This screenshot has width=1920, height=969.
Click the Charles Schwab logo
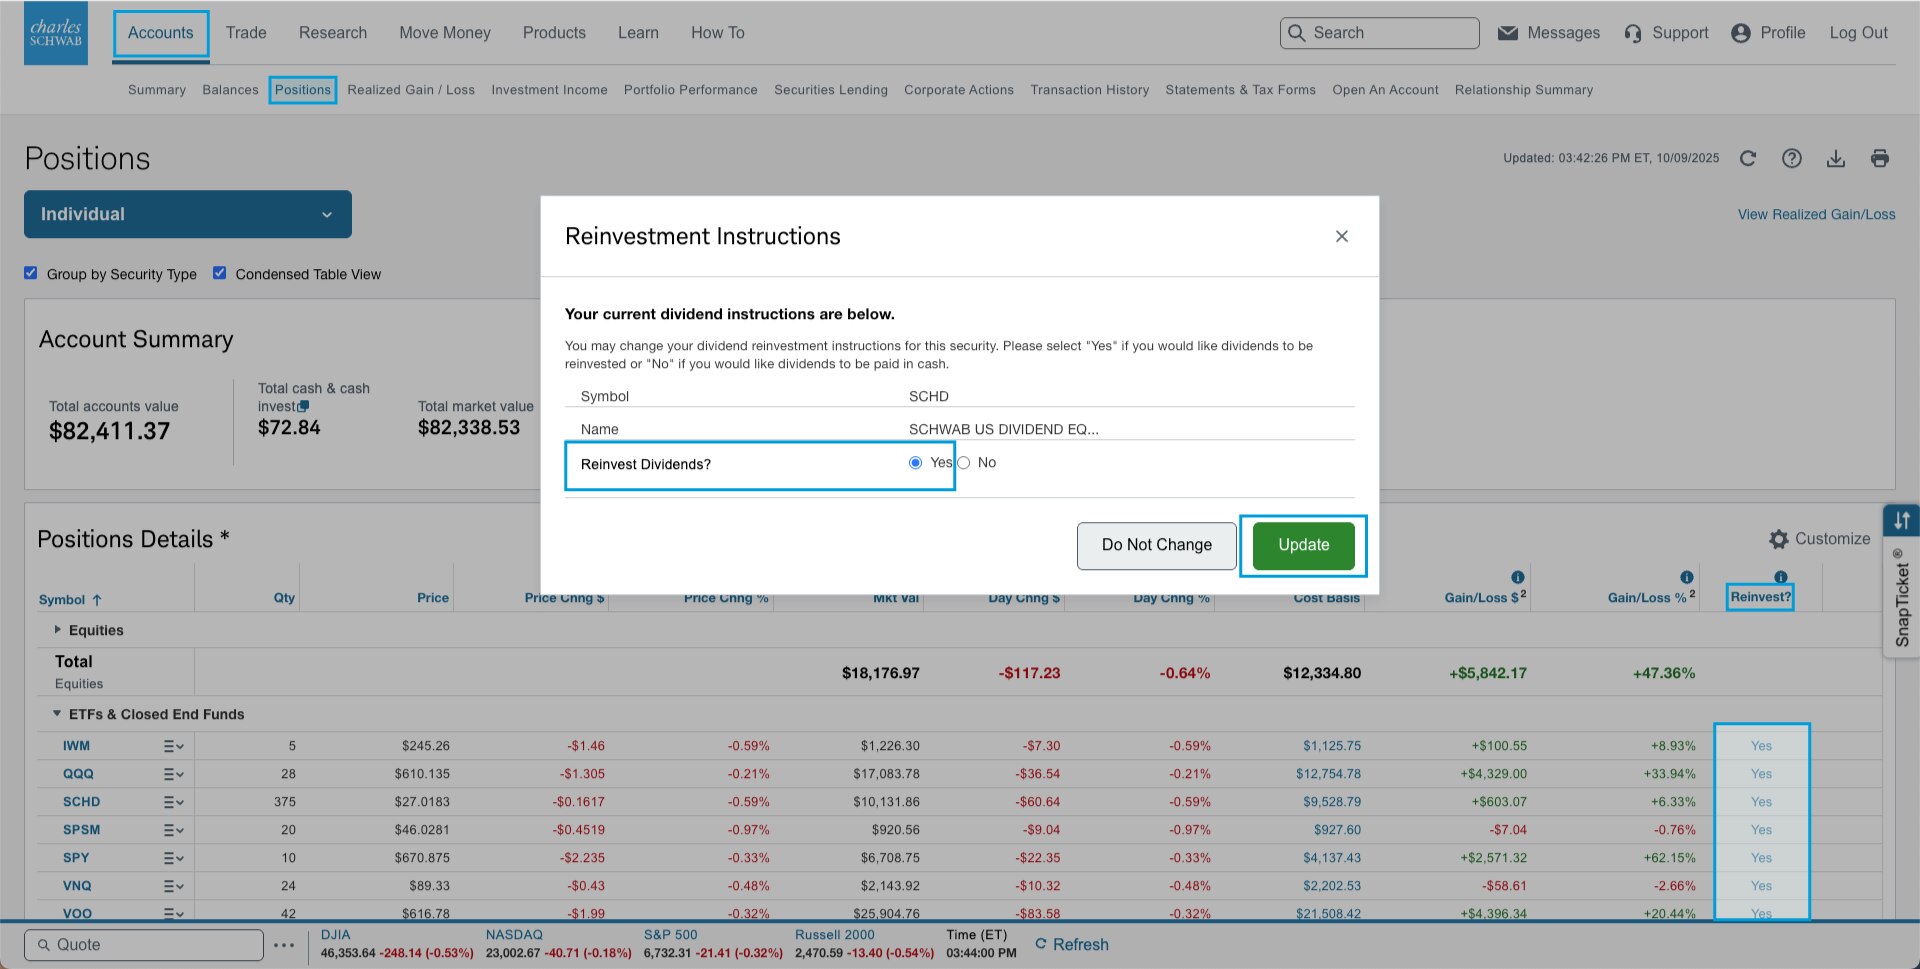click(56, 33)
